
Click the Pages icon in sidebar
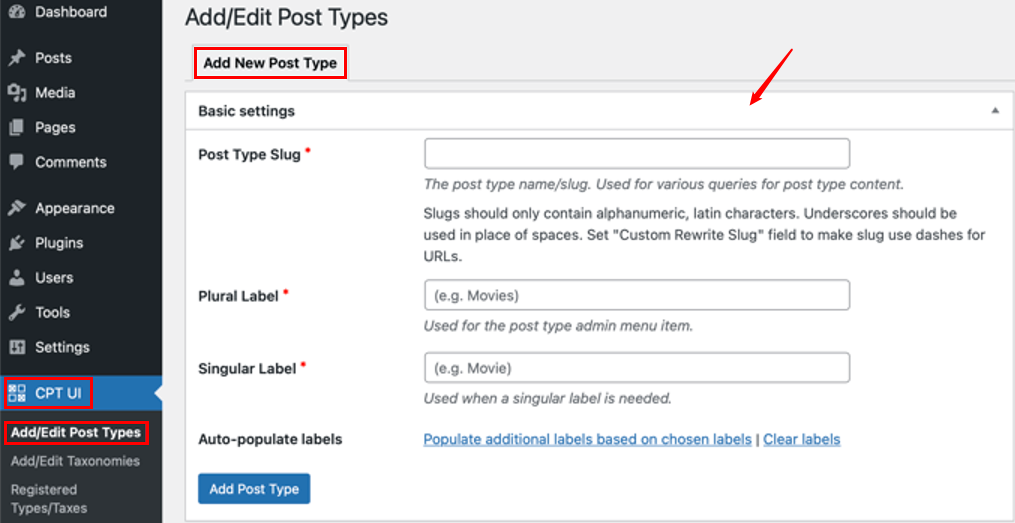coord(17,128)
